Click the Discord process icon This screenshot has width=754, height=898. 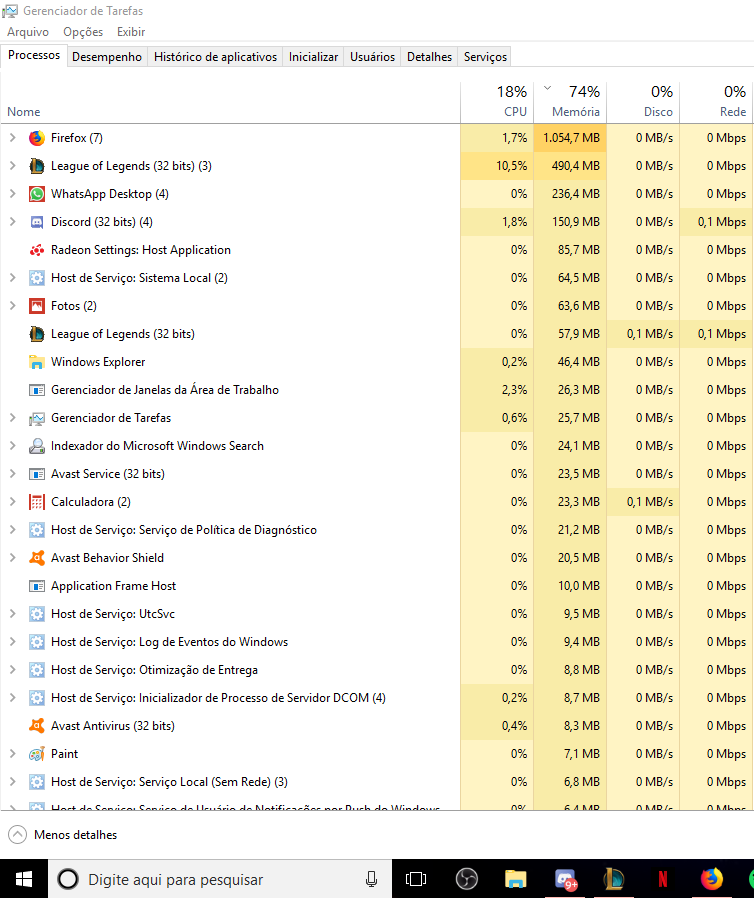pos(37,222)
